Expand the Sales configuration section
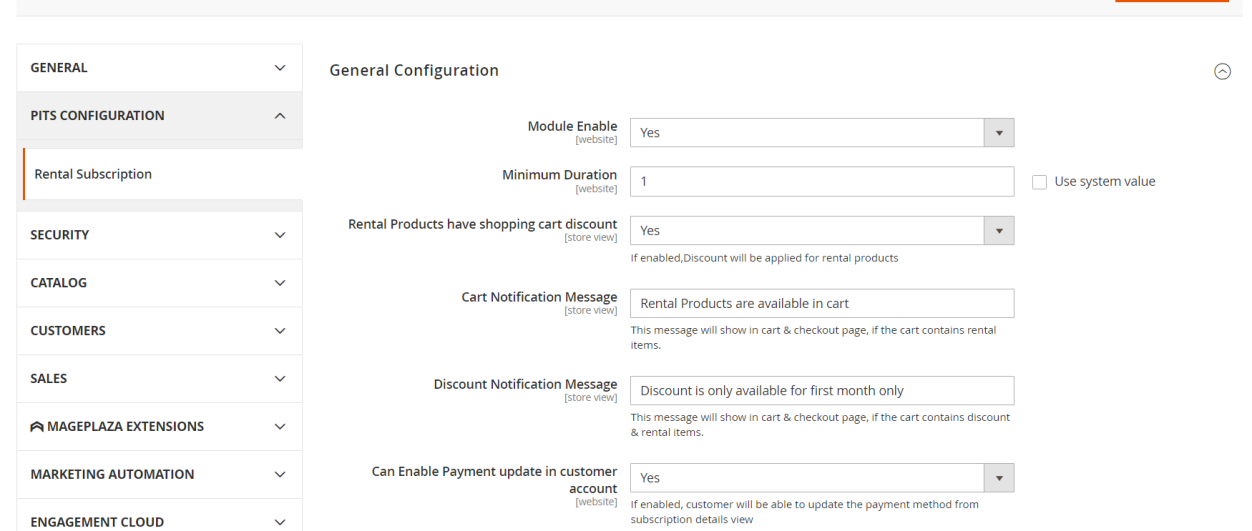The image size is (1252, 531). coord(159,379)
